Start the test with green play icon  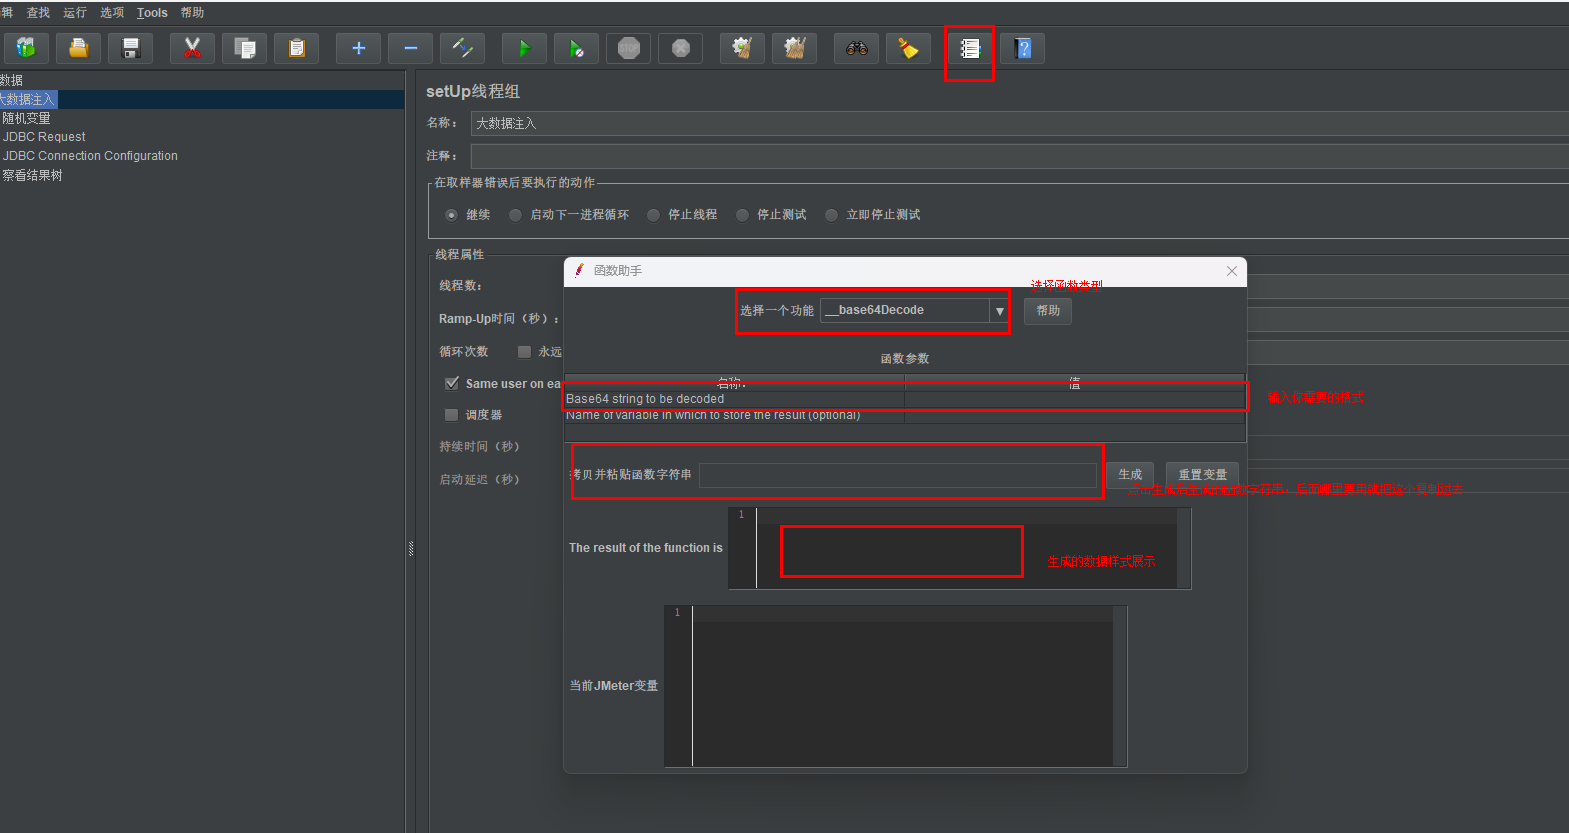tap(524, 48)
